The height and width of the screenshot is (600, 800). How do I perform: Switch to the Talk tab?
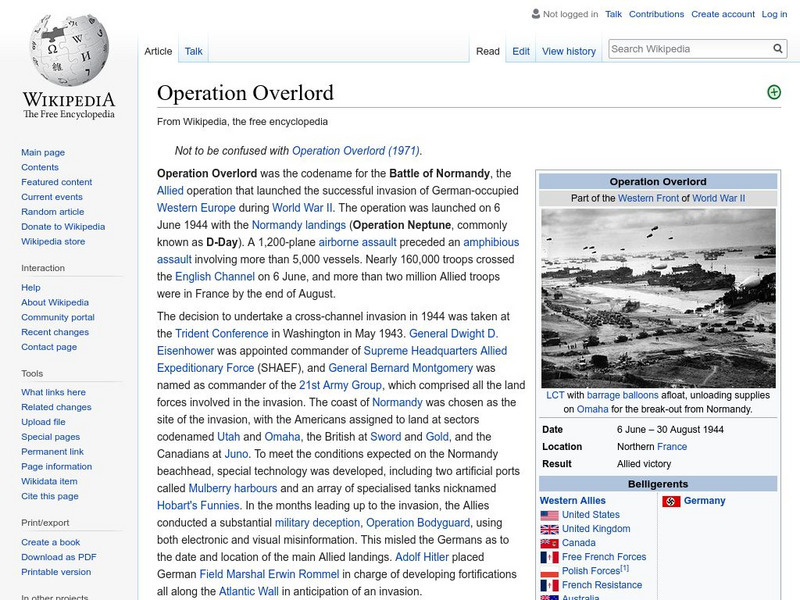coord(193,51)
